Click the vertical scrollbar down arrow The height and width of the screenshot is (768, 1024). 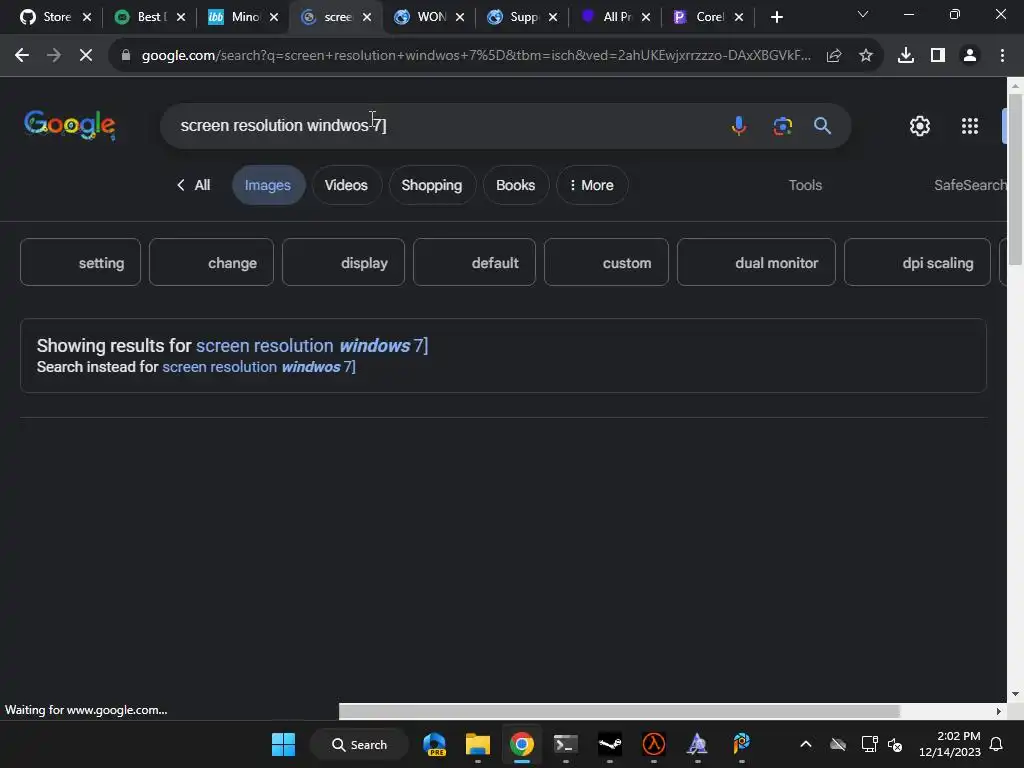tap(1015, 694)
